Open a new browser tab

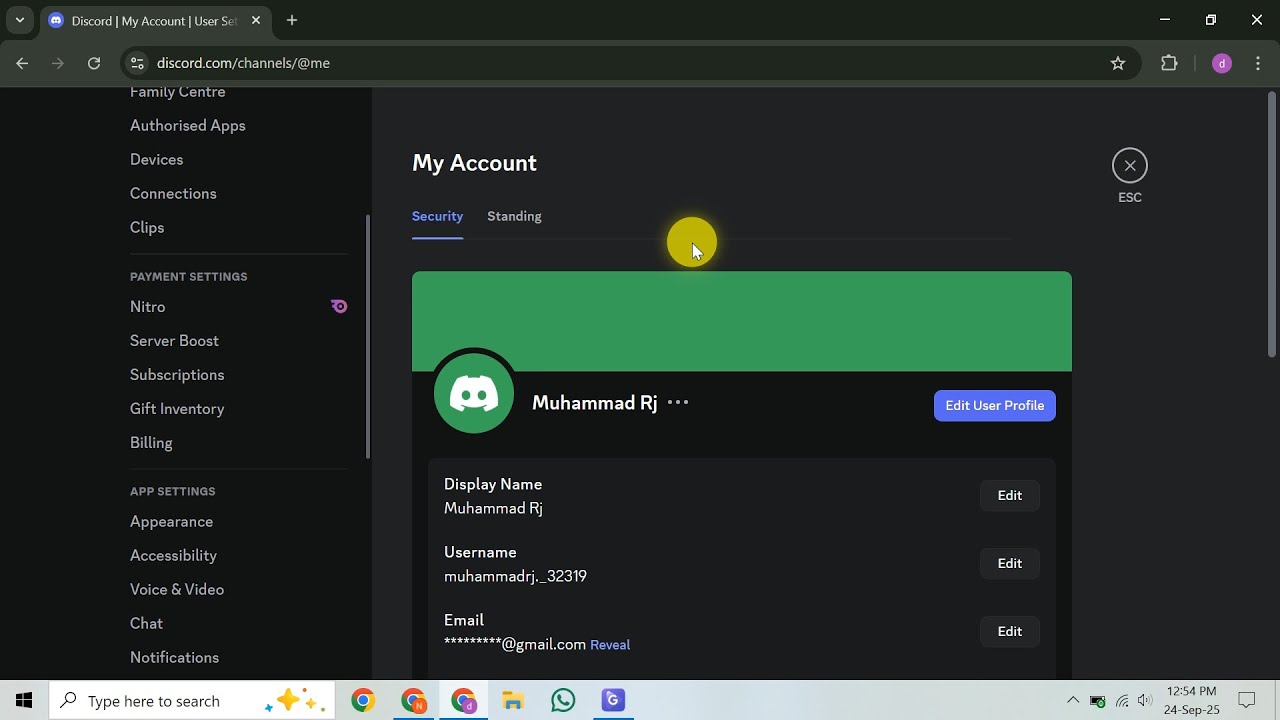click(292, 20)
